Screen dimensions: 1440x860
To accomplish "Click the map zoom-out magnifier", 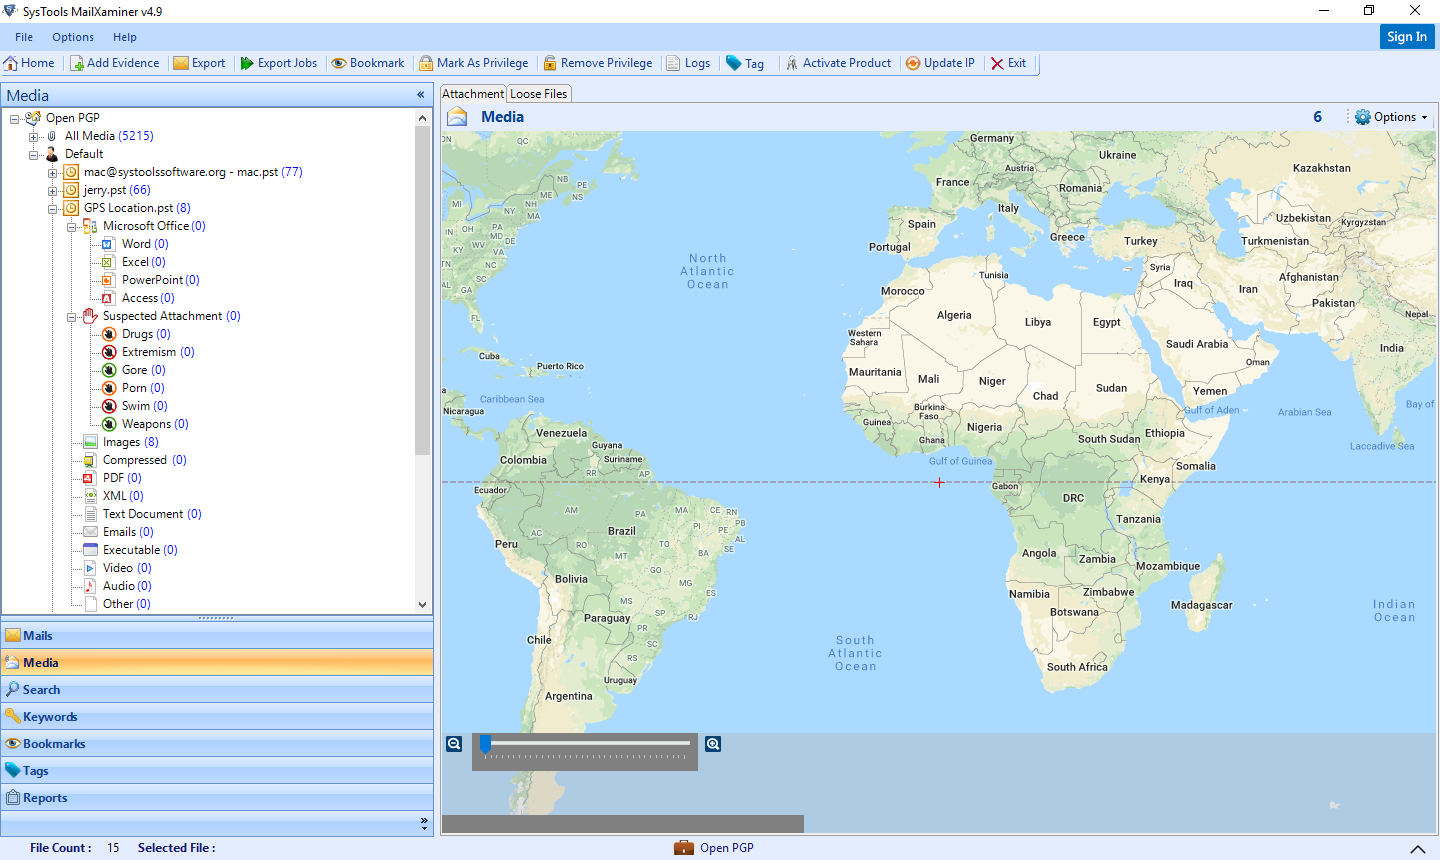I will pyautogui.click(x=454, y=744).
